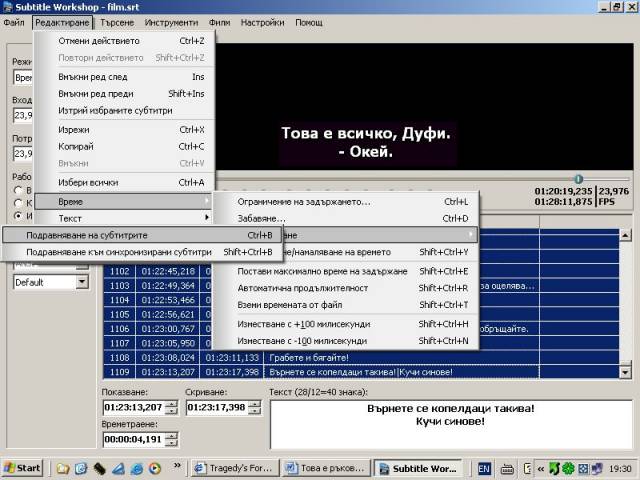The width and height of the screenshot is (640, 480).
Task: Choose Постави максимално време на задържане
Action: [x=345, y=271]
